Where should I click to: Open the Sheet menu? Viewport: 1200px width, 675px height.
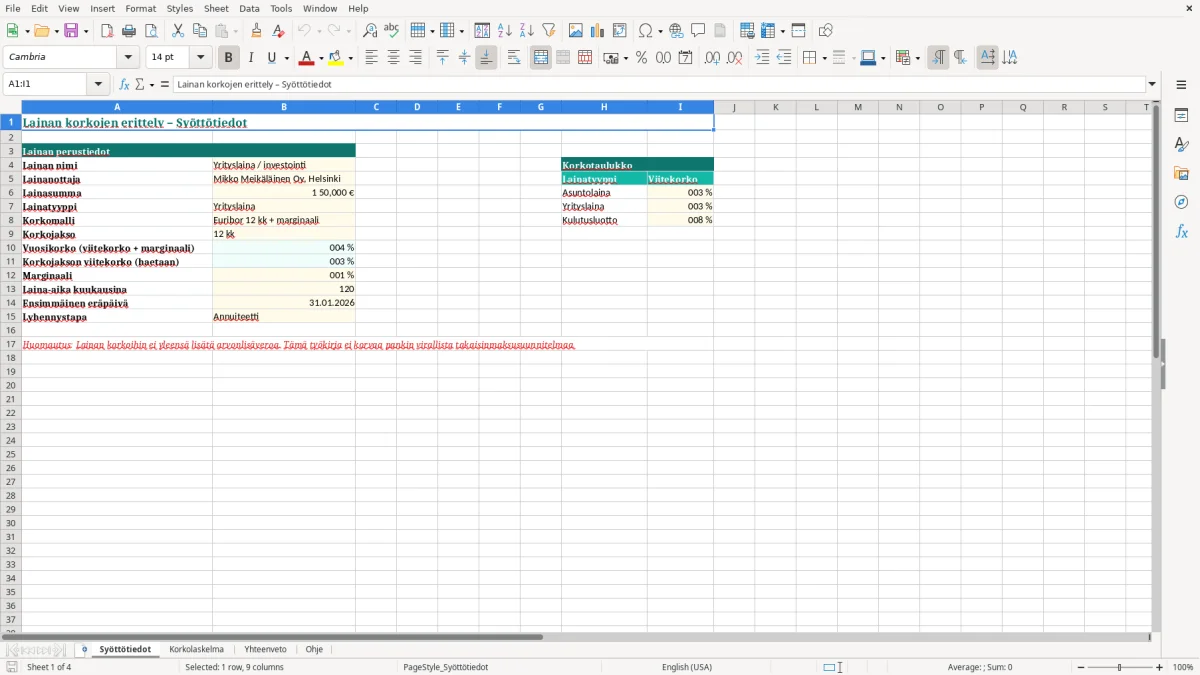(x=216, y=8)
